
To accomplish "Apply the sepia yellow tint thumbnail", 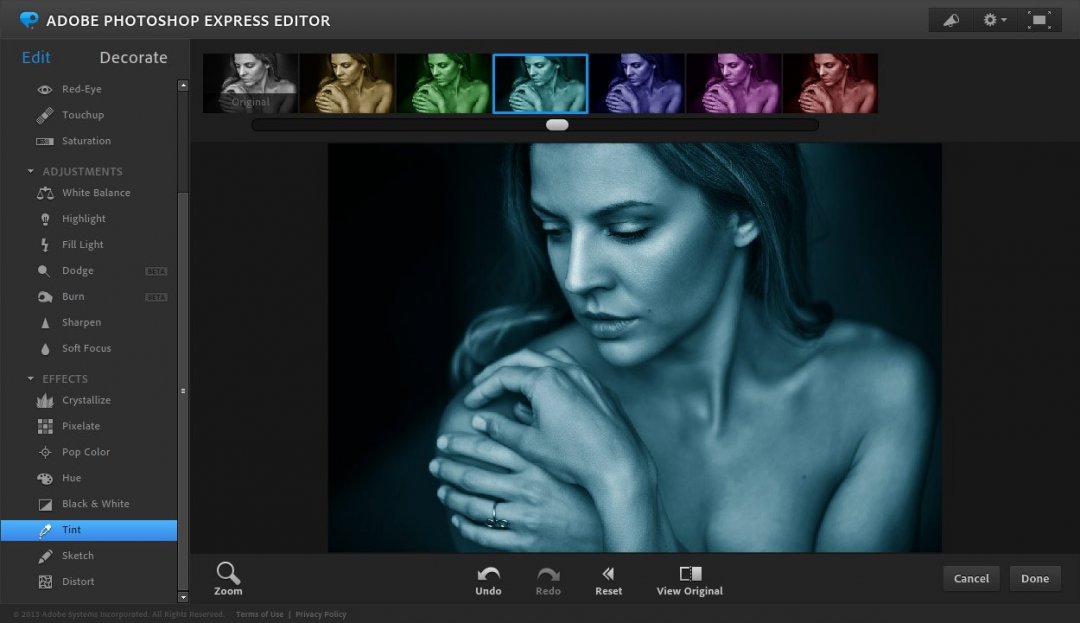I will (x=347, y=83).
